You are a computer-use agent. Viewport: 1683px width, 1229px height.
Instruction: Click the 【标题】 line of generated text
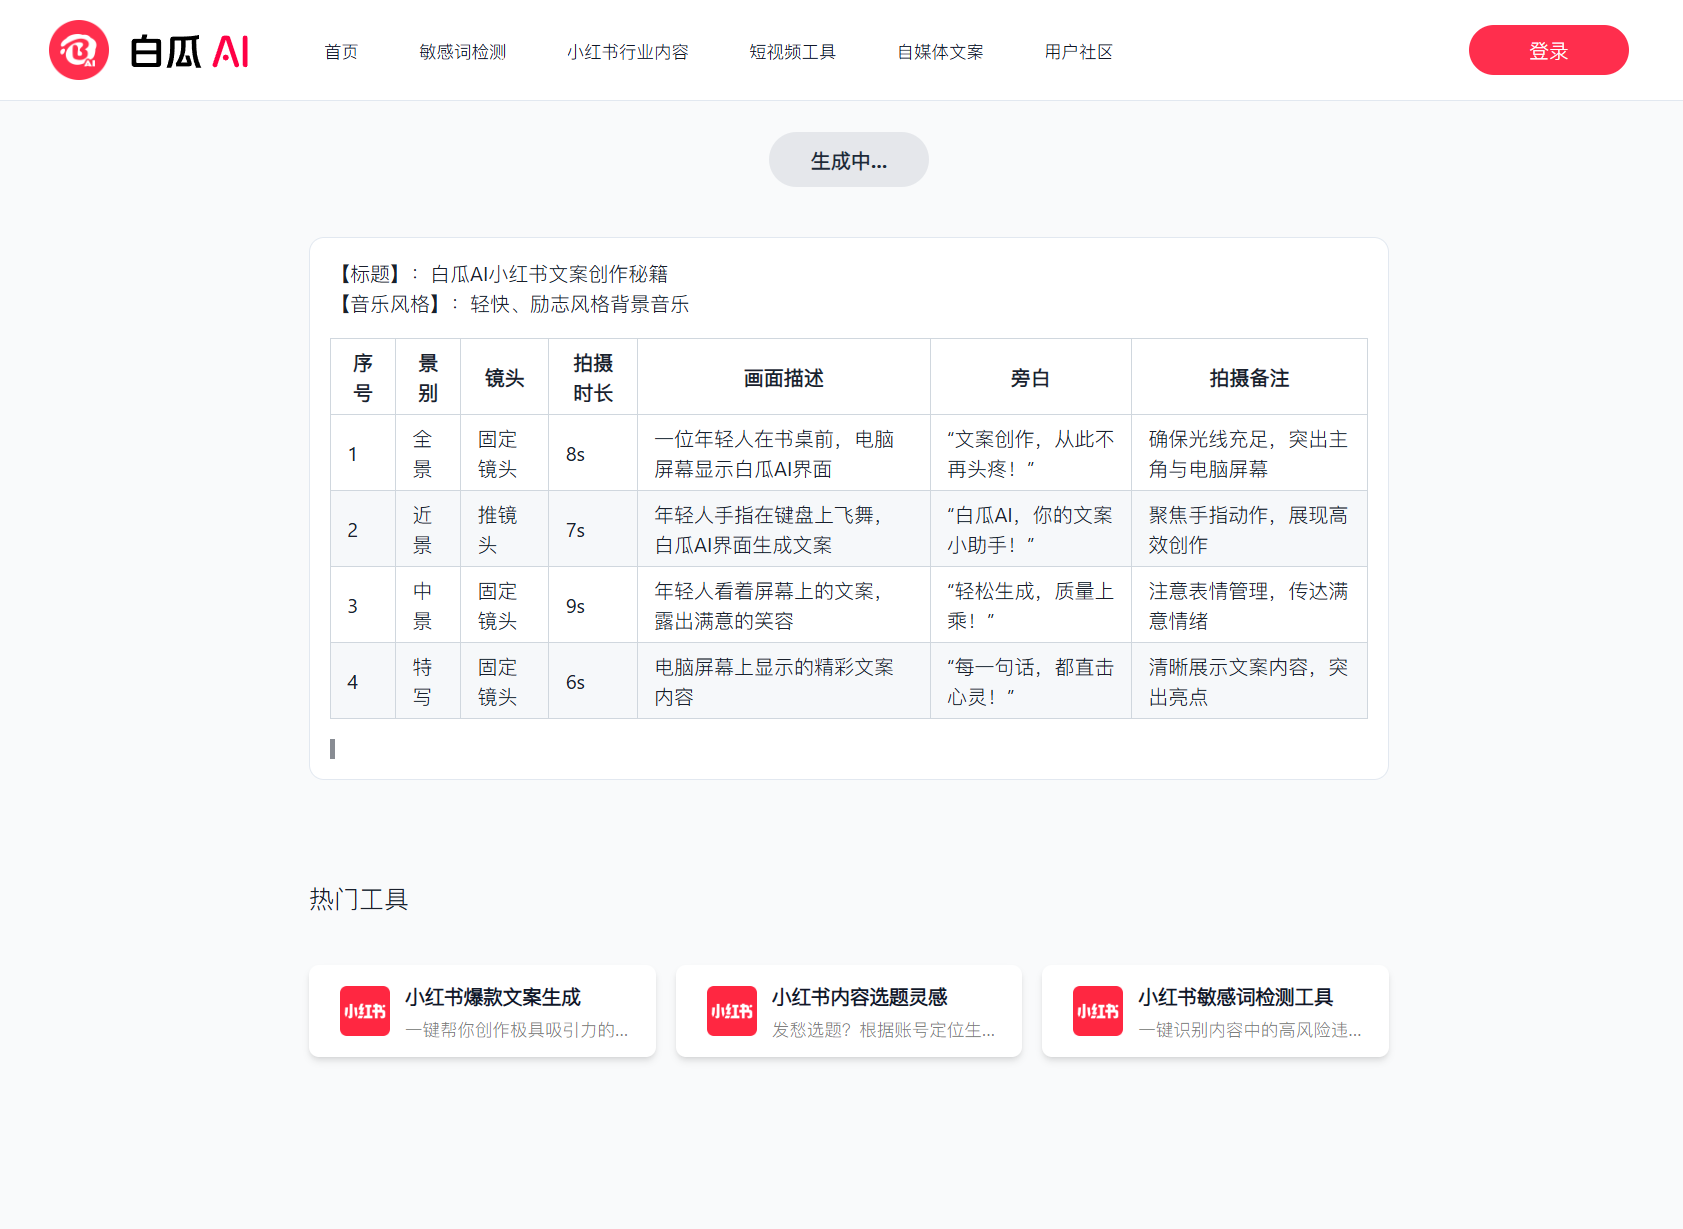[x=500, y=274]
